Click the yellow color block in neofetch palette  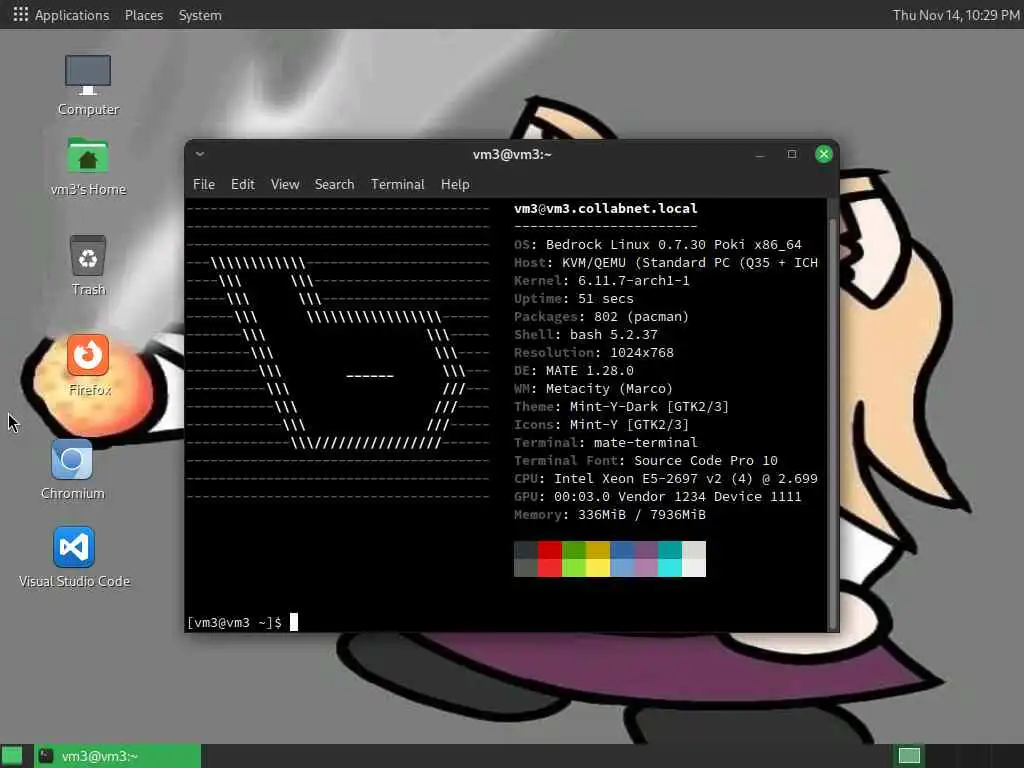tap(598, 559)
